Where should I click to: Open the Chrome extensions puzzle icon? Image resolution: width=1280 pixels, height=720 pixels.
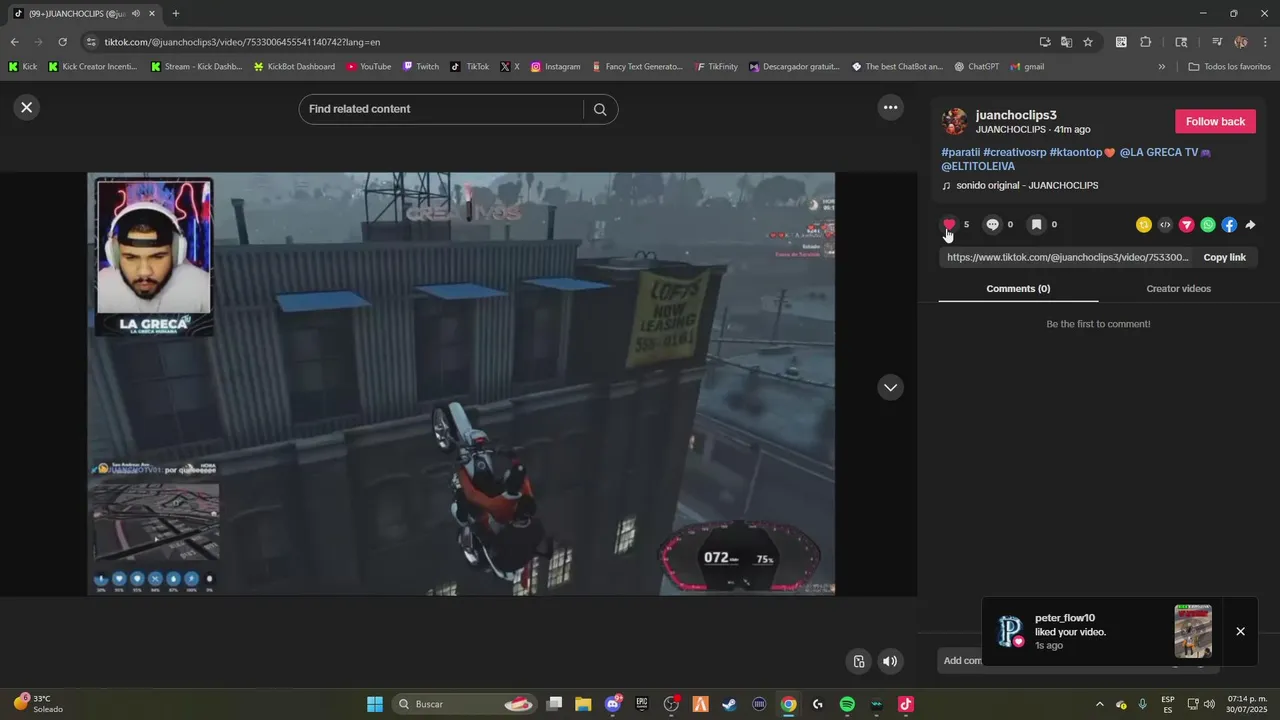tap(1146, 42)
